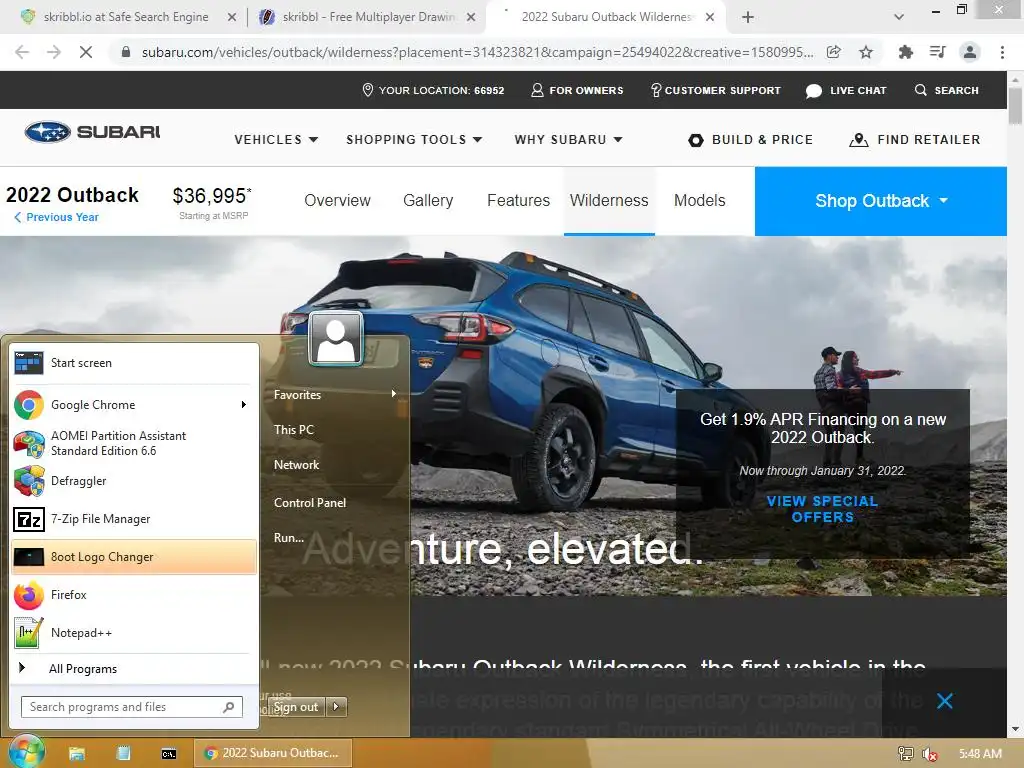1024x768 pixels.
Task: Click the Chrome back arrow
Action: click(22, 52)
